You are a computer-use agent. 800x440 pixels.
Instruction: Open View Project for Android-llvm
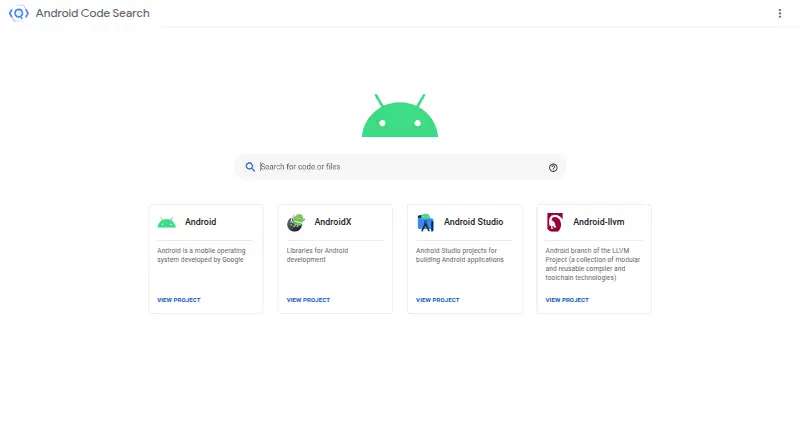(x=567, y=300)
